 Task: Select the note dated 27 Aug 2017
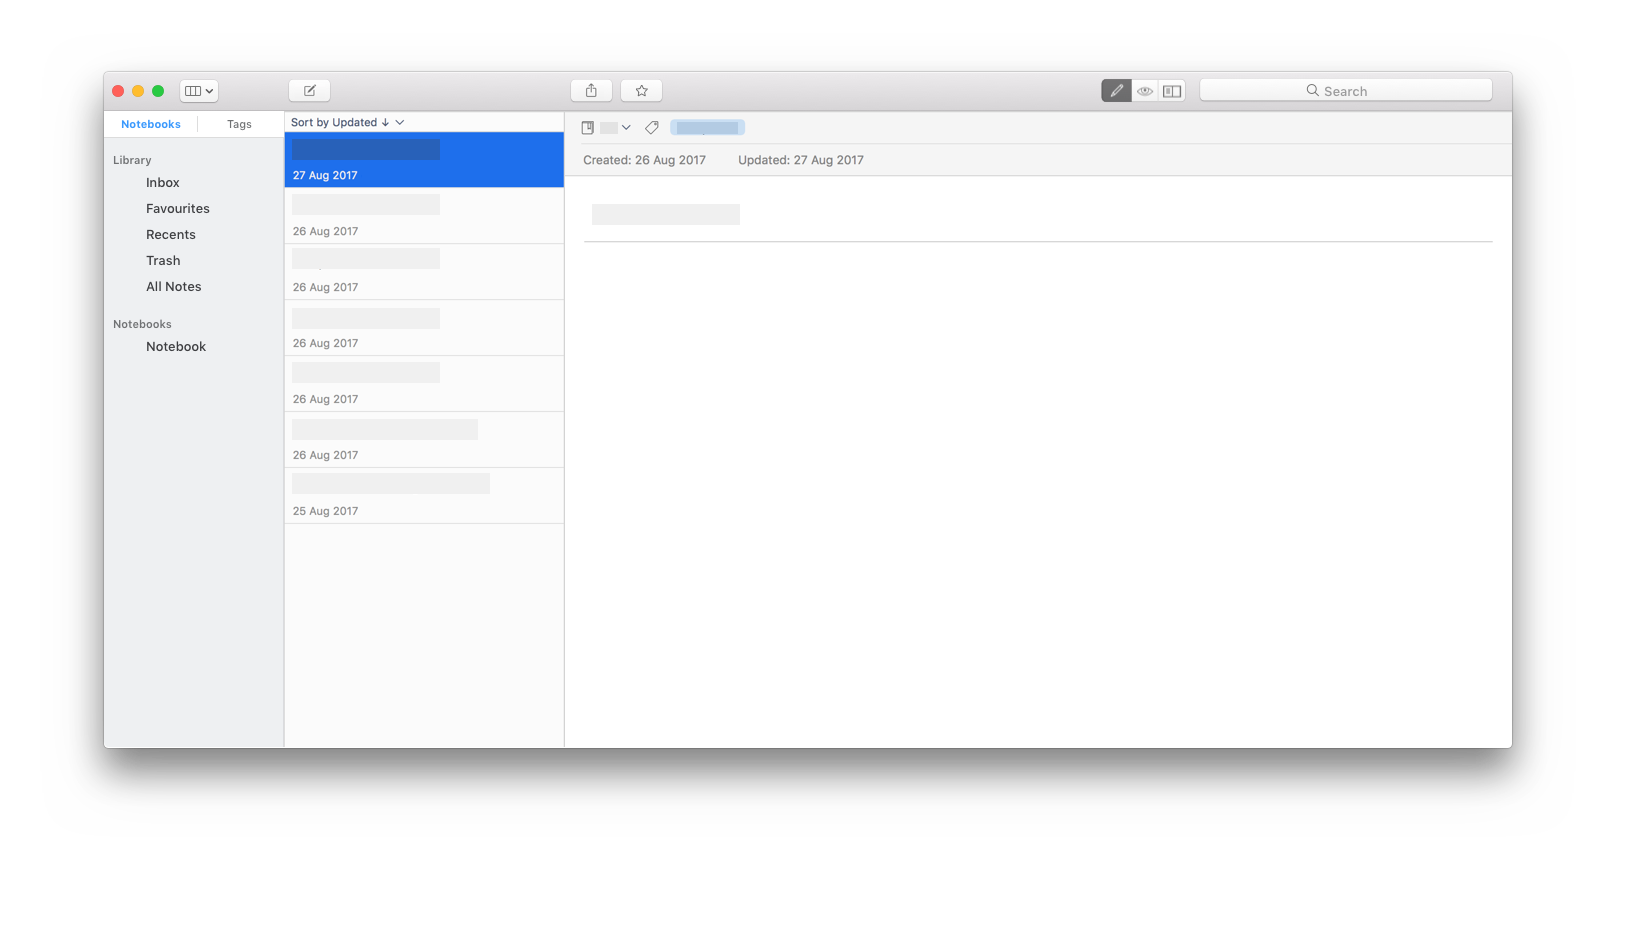click(x=424, y=160)
